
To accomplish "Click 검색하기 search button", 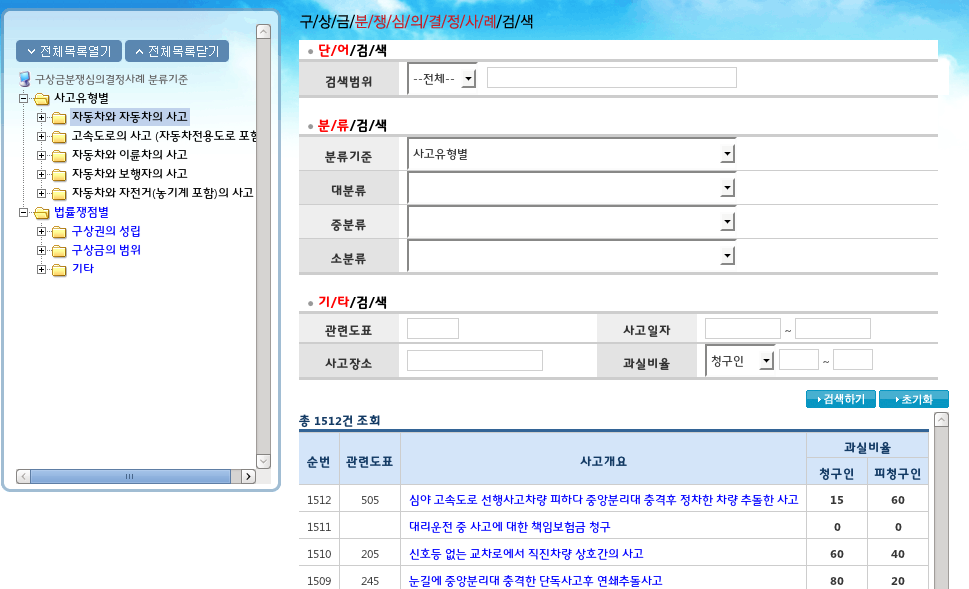I will (840, 399).
